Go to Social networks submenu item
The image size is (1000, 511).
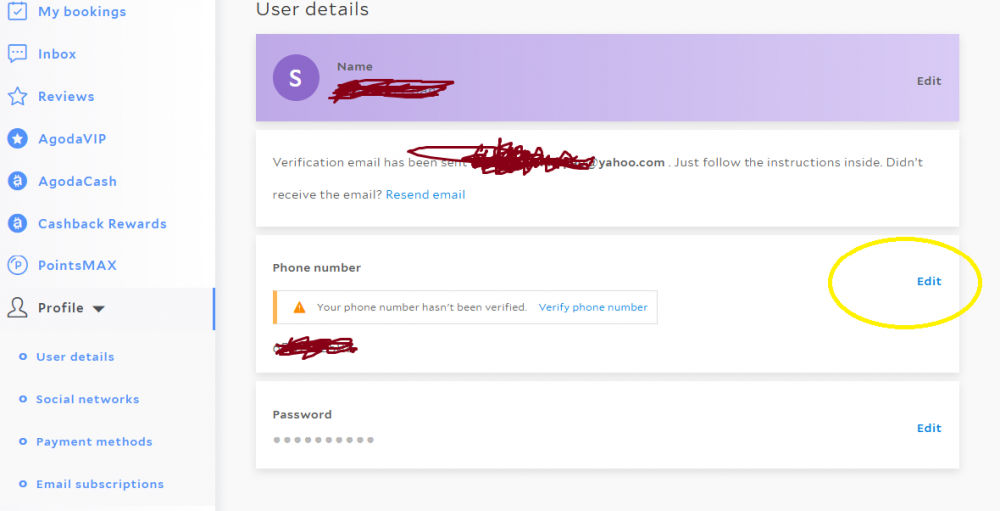tap(87, 399)
